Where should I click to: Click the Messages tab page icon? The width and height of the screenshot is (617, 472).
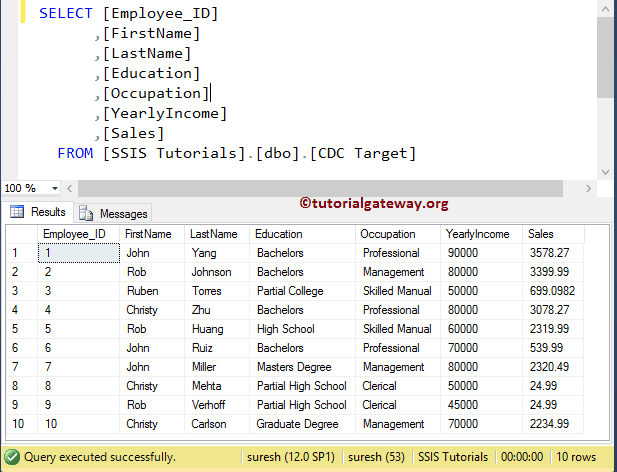tap(86, 213)
